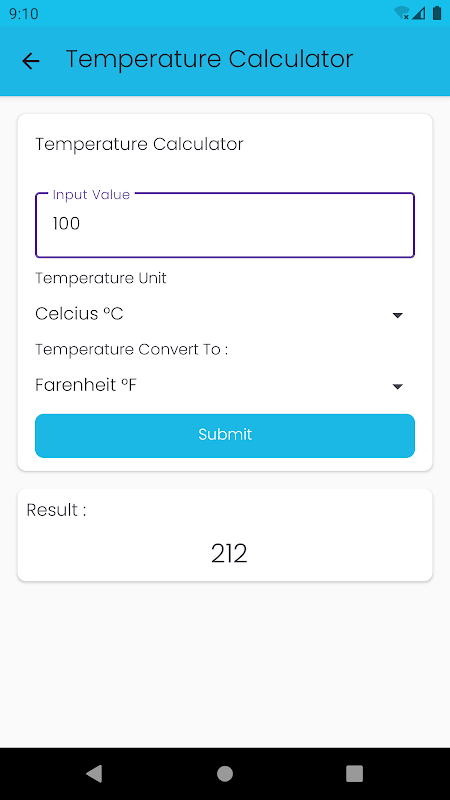Focus the Input Value field with 100

(224, 225)
